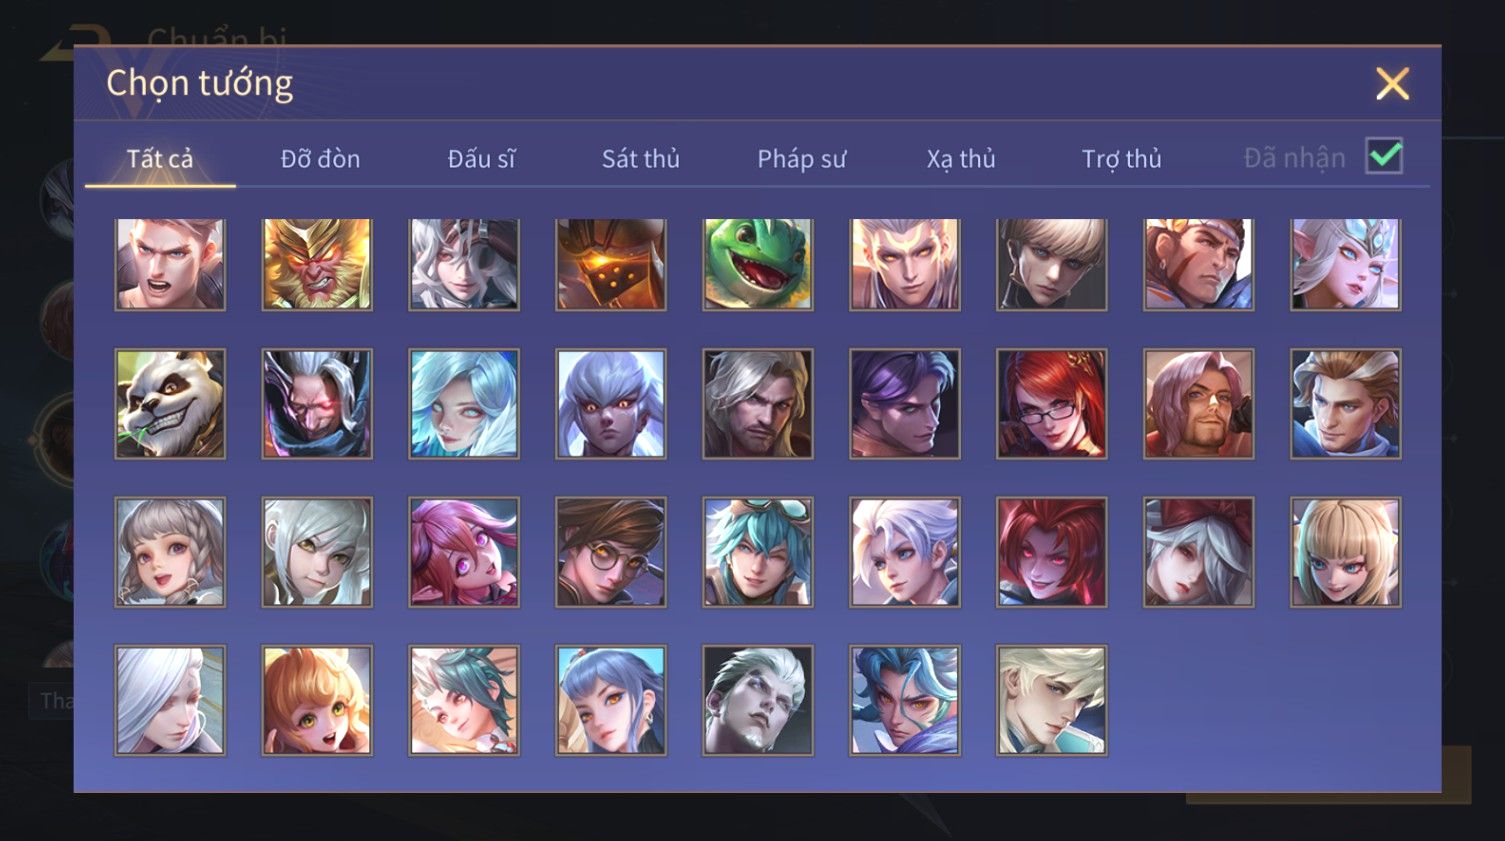Select the armored helmet hero with glowing visor

pos(611,264)
